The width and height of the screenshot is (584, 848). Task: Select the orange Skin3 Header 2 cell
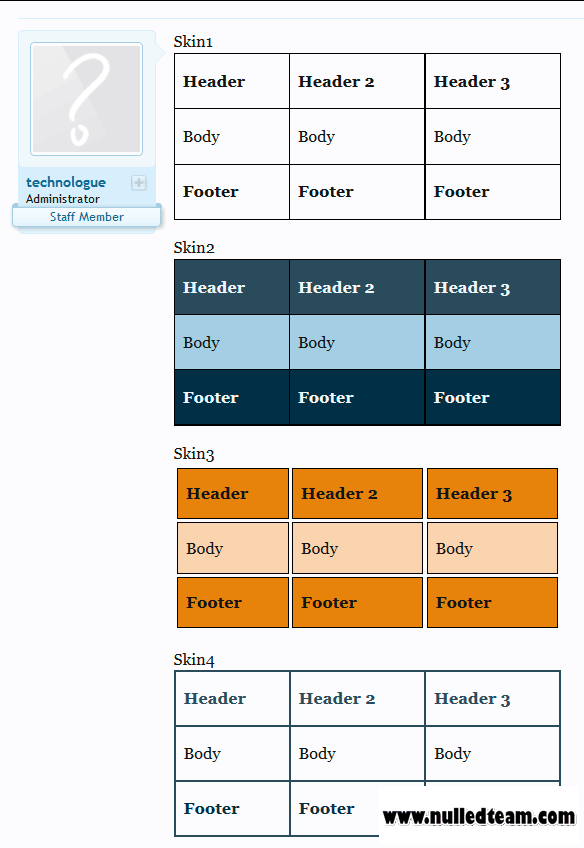(x=357, y=493)
